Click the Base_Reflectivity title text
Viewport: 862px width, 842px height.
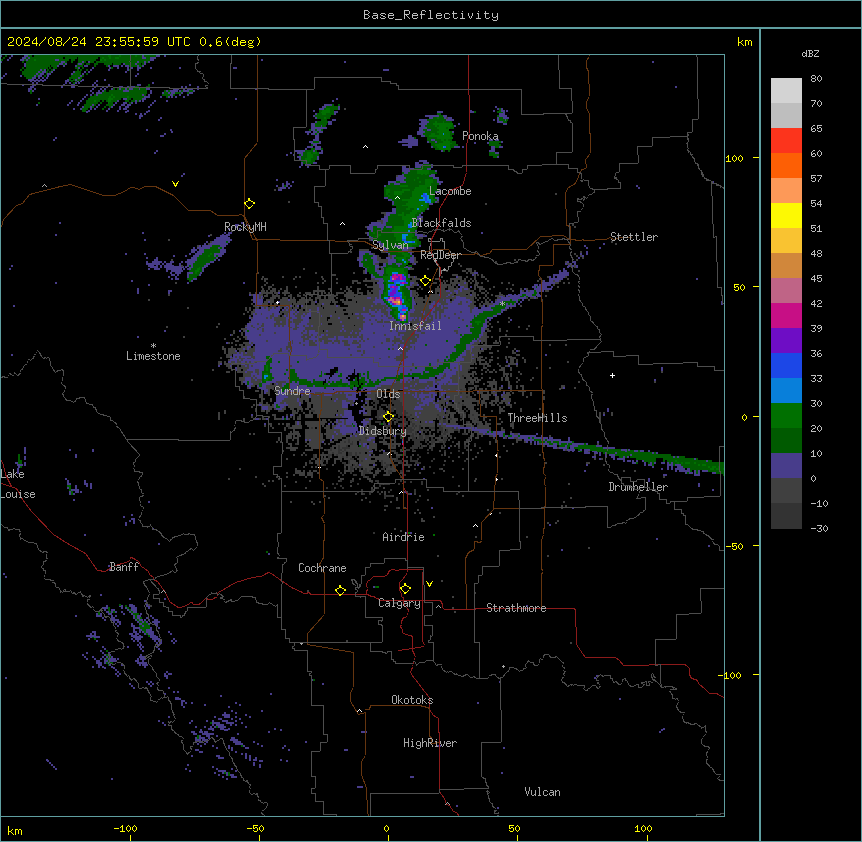click(x=431, y=15)
